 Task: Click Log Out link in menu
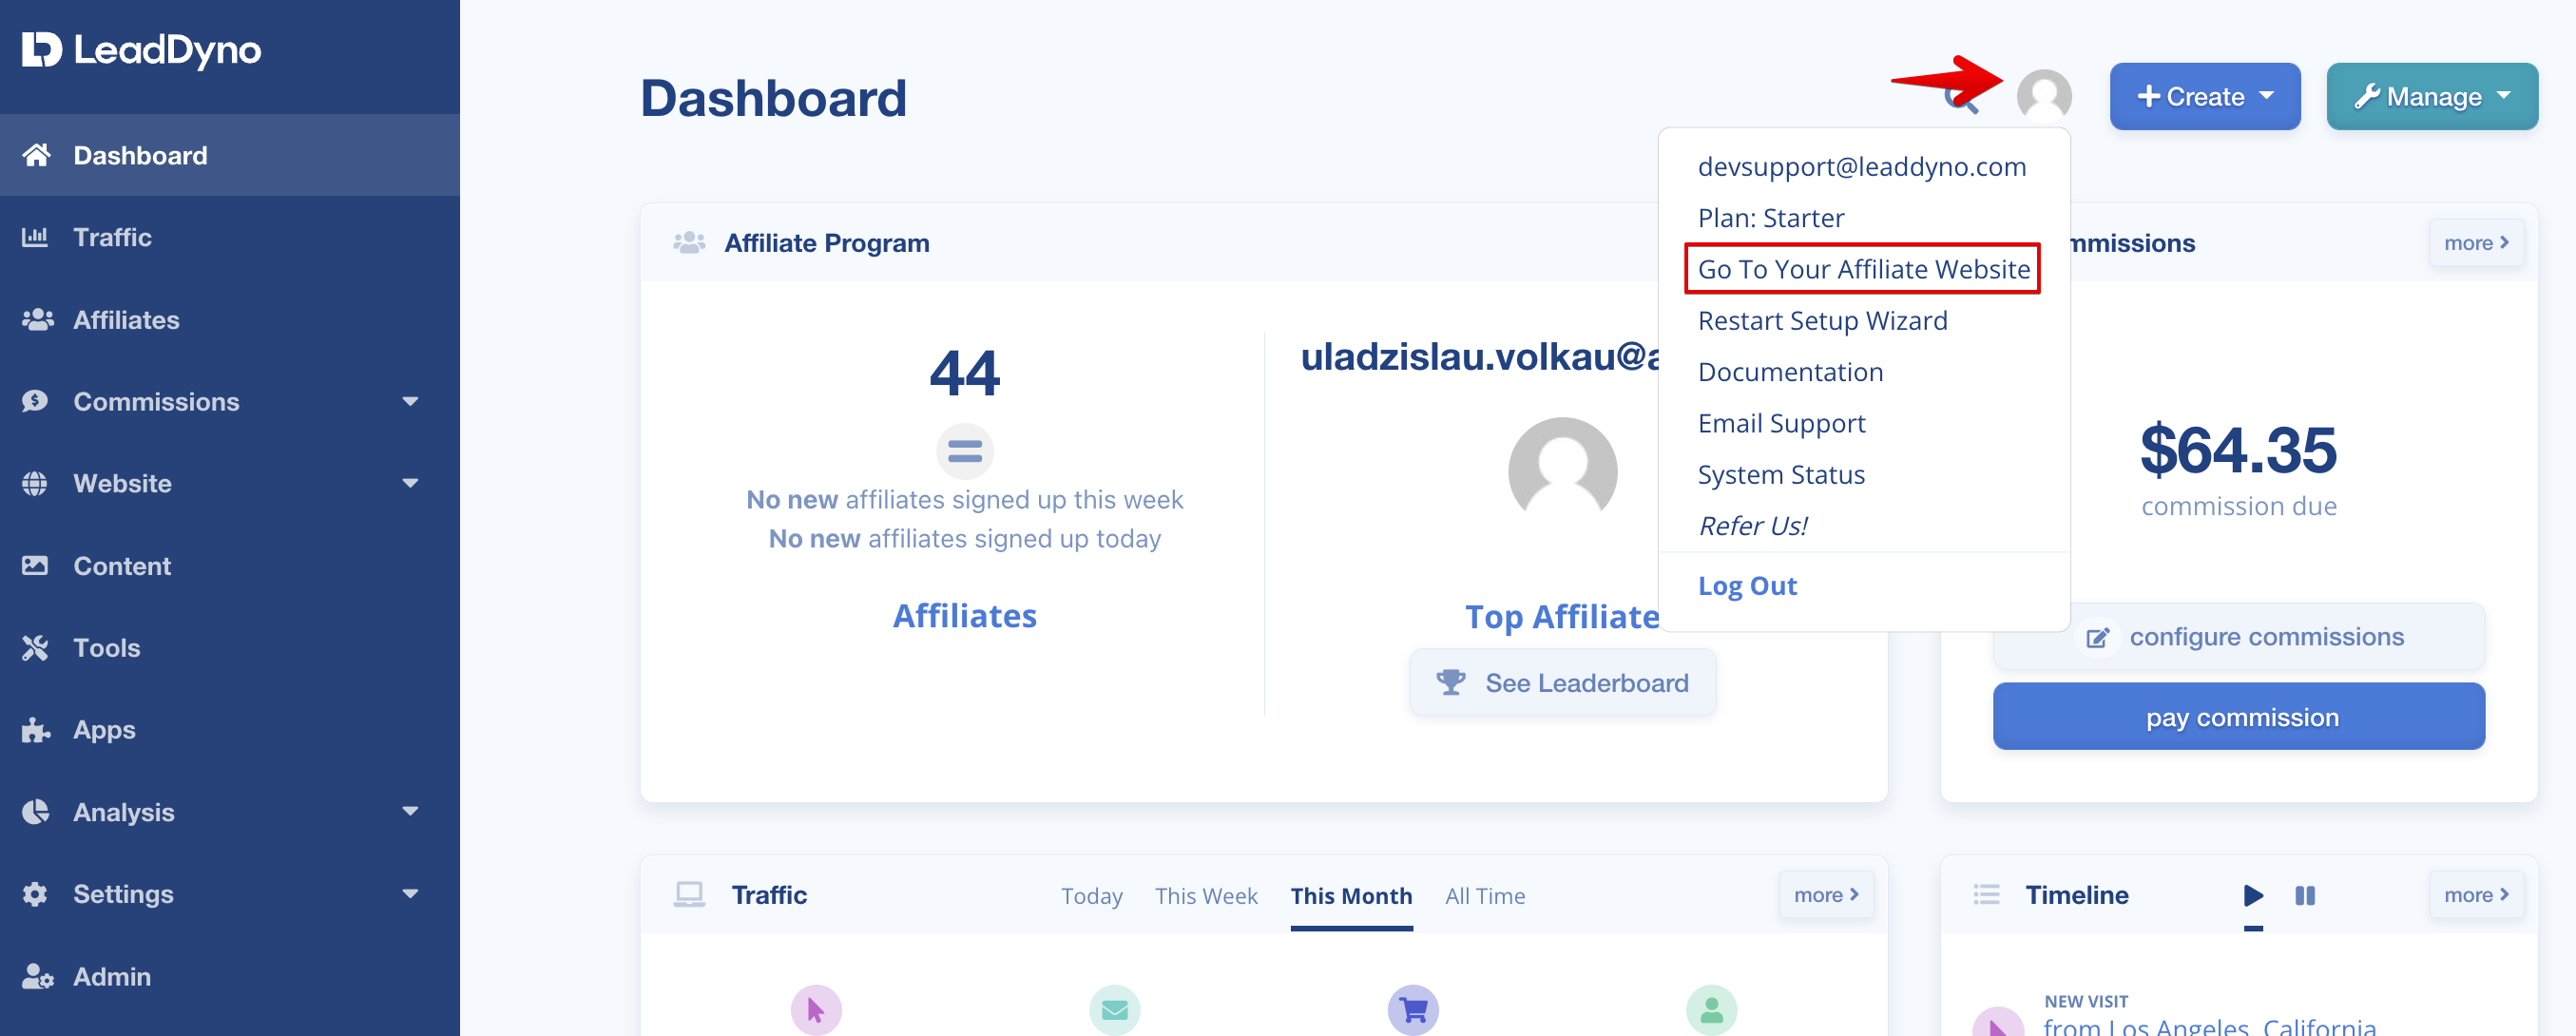click(1746, 586)
